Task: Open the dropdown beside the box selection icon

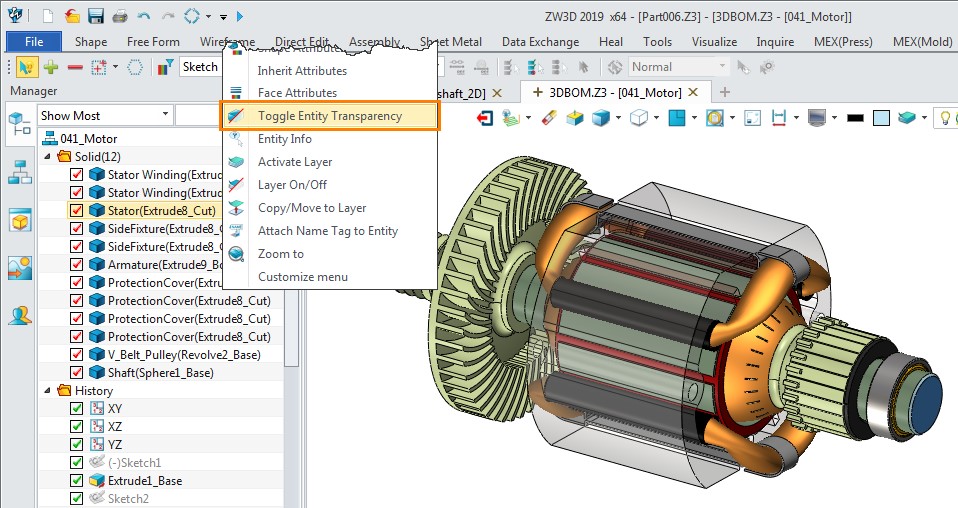Action: (115, 67)
